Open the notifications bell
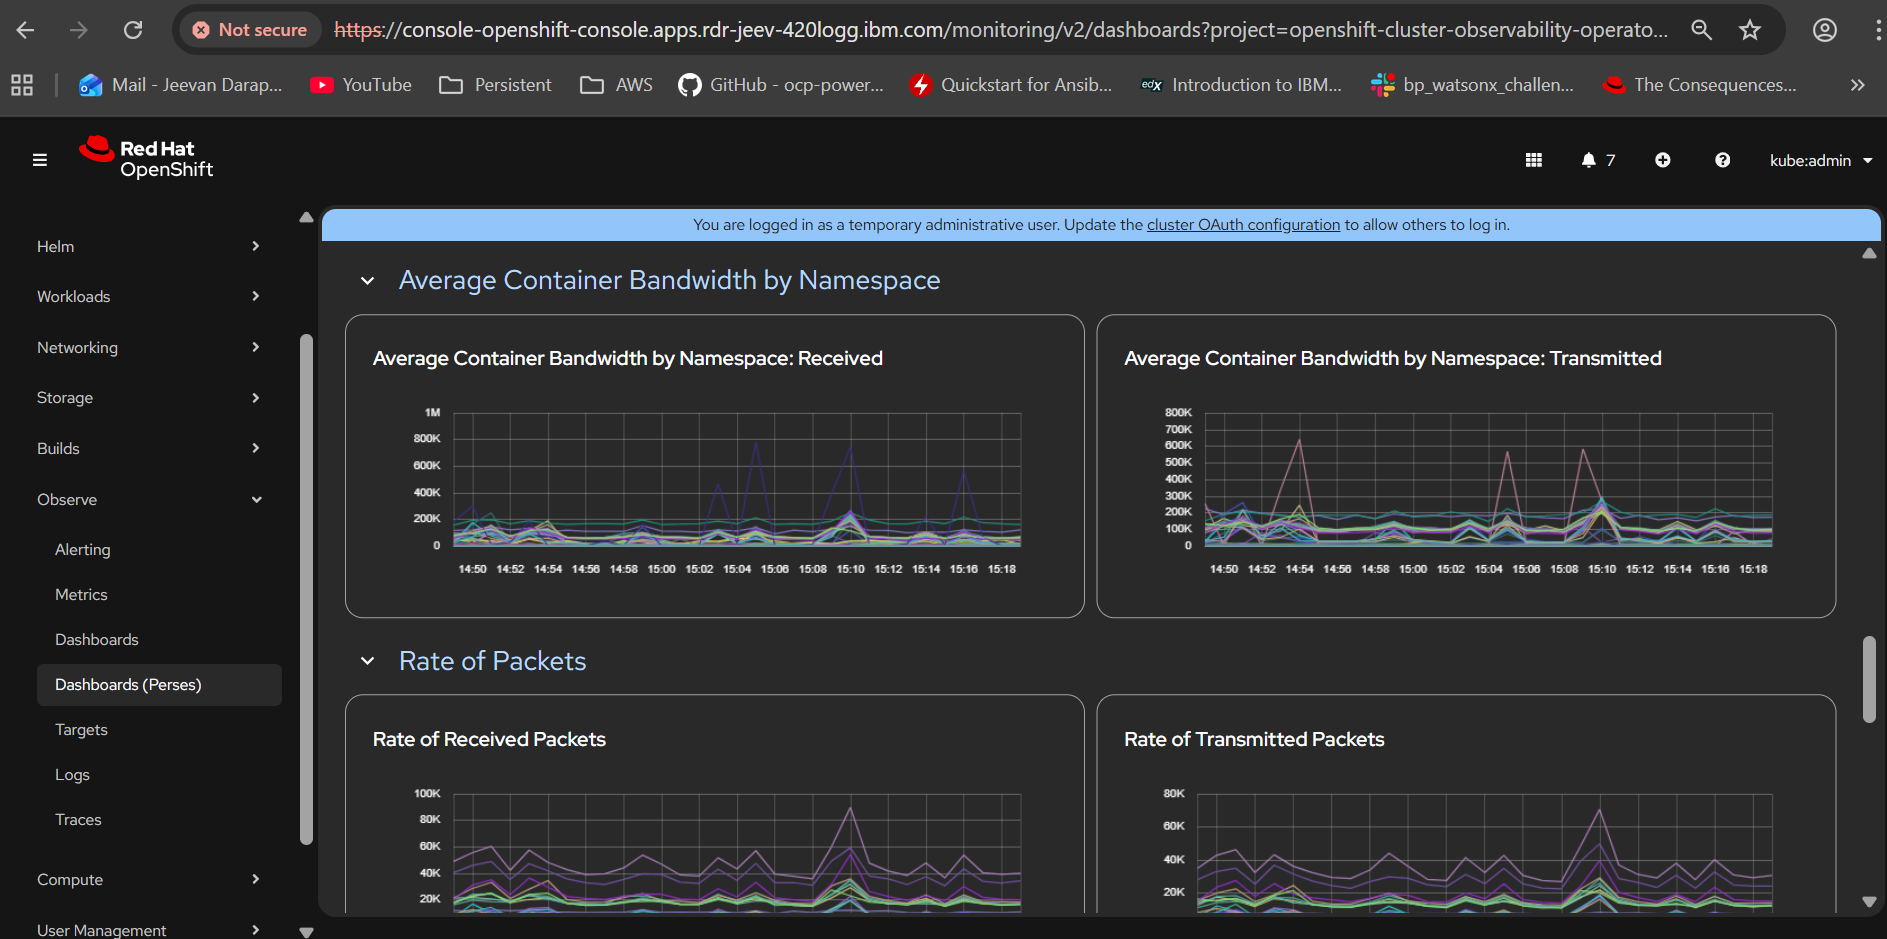 [x=1597, y=160]
